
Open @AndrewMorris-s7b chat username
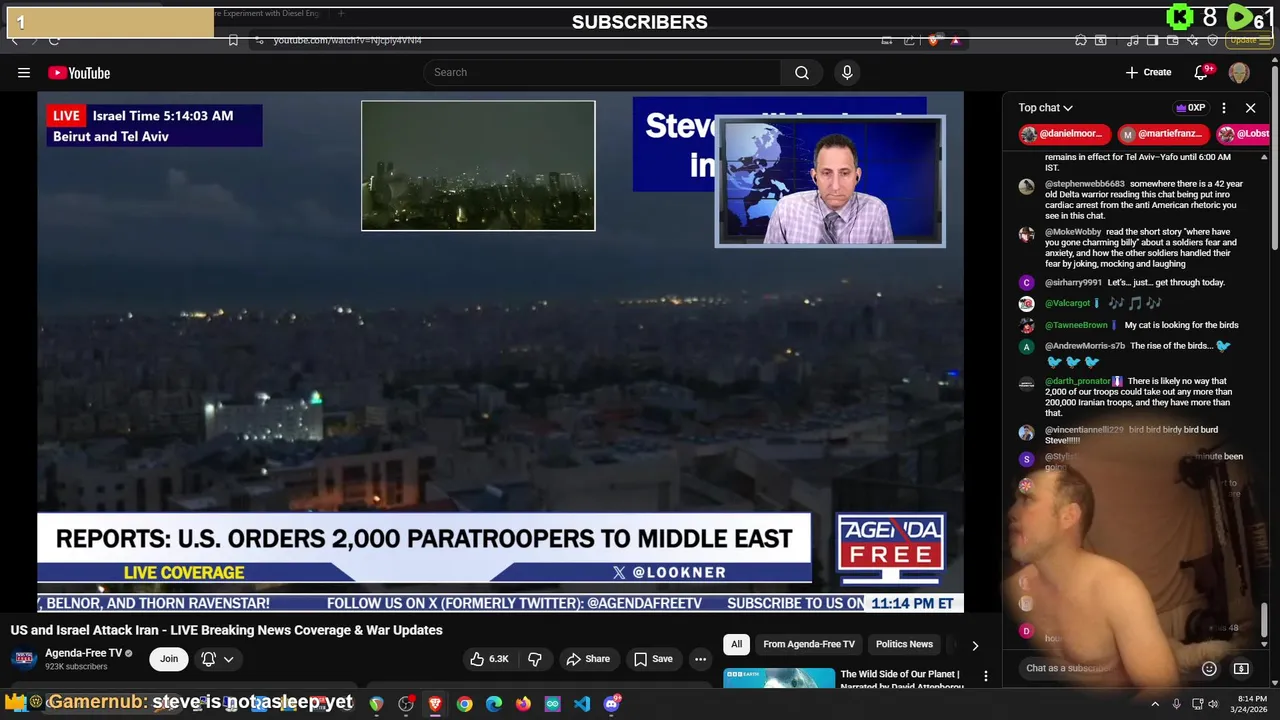1085,346
